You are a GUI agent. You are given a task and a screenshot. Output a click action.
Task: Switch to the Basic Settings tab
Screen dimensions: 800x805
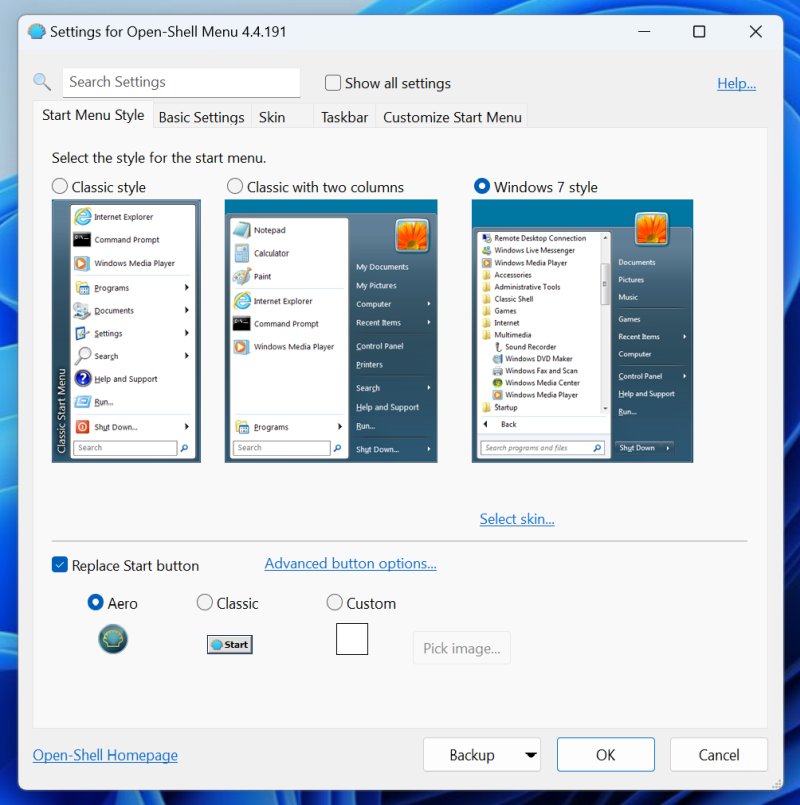click(201, 117)
